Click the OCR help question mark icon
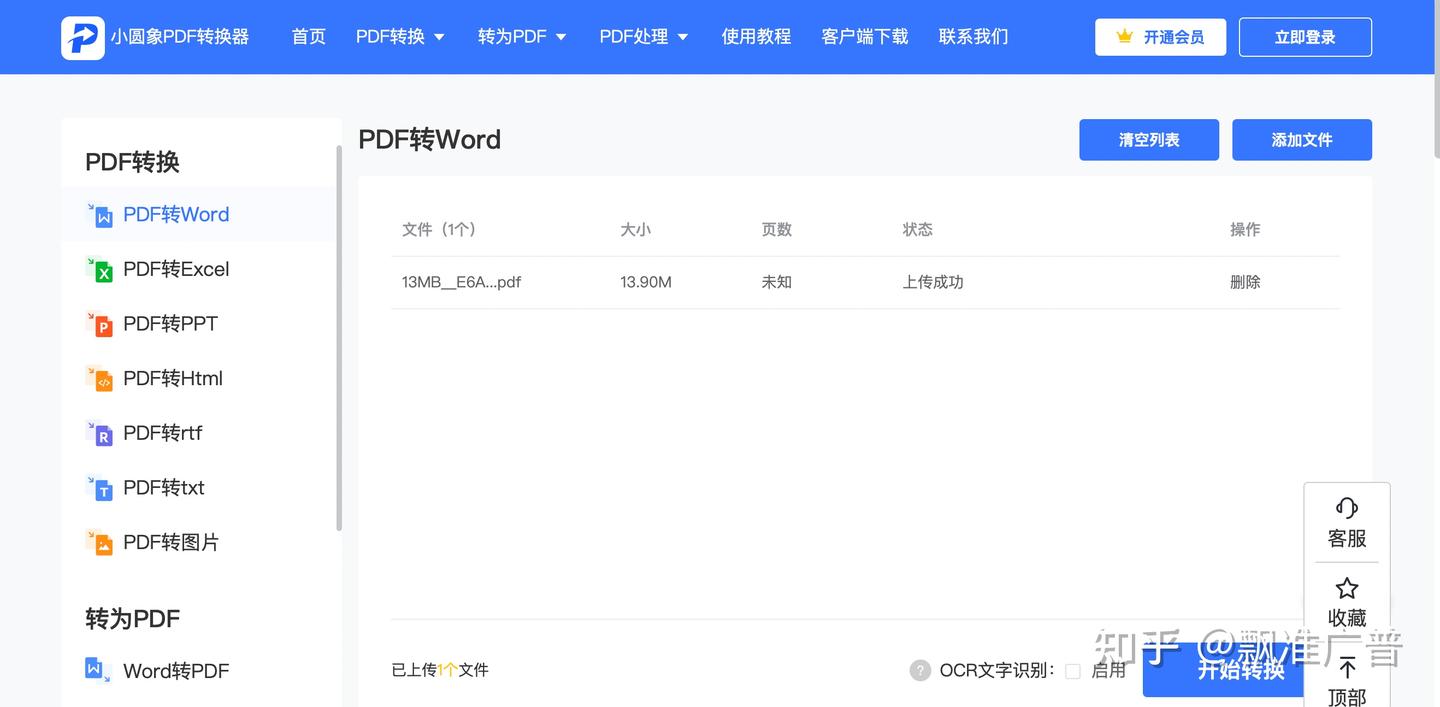This screenshot has height=707, width=1440. (920, 670)
